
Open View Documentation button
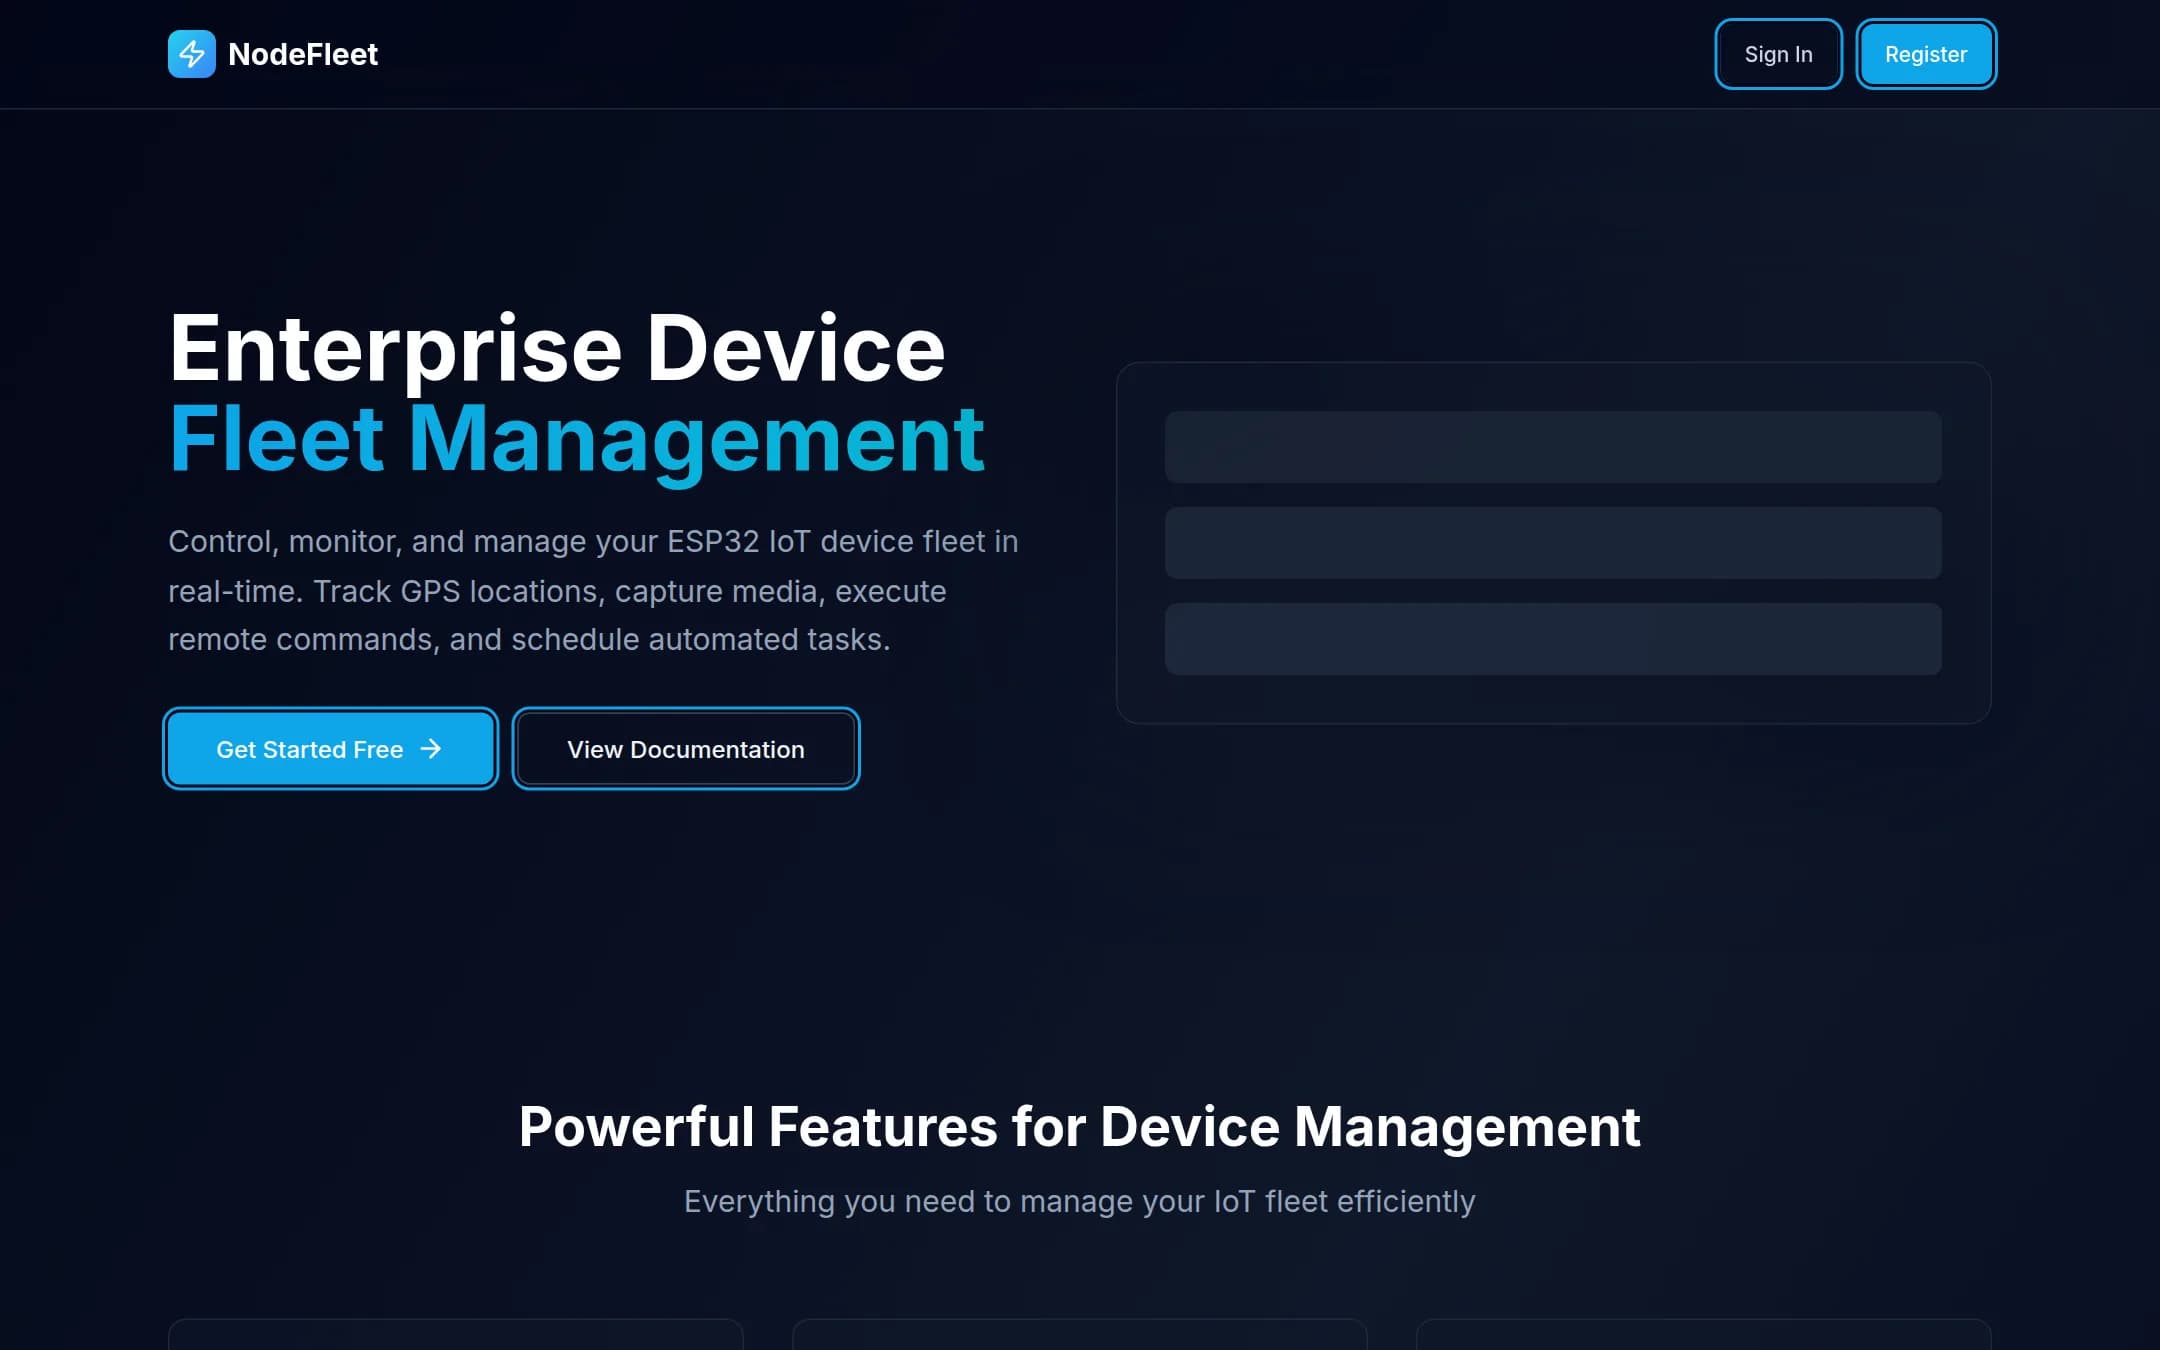[x=686, y=749]
